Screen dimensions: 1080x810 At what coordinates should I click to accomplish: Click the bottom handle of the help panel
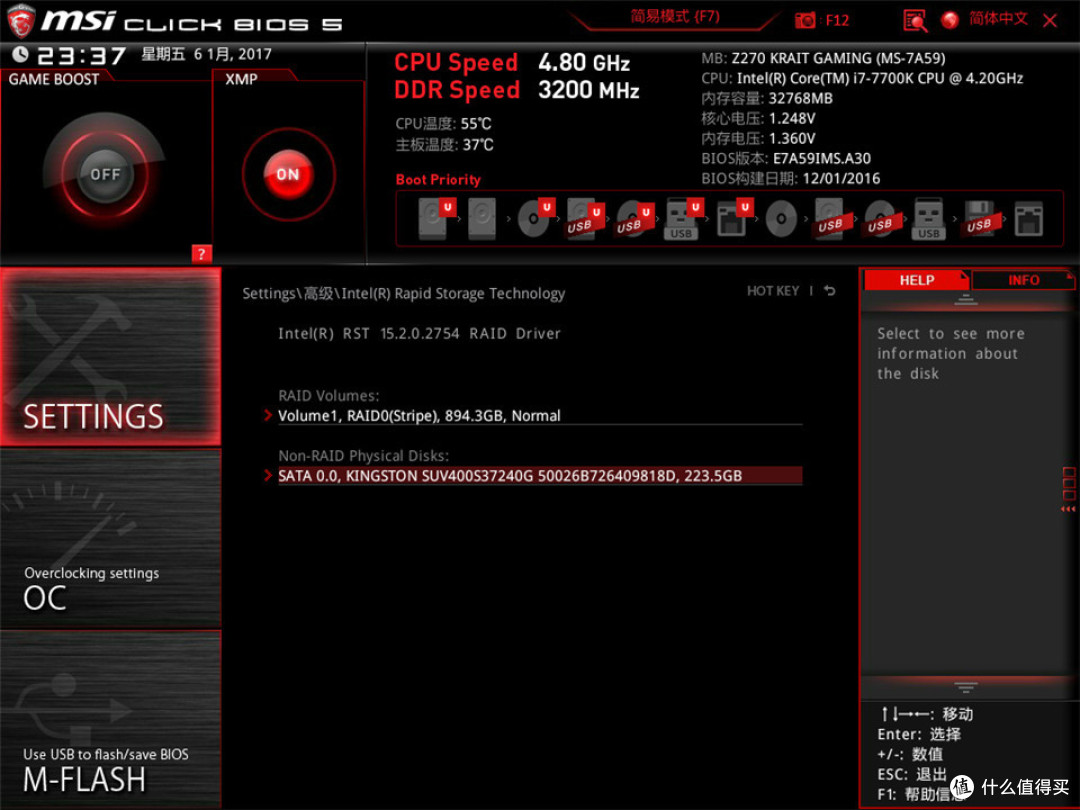pyautogui.click(x=966, y=687)
